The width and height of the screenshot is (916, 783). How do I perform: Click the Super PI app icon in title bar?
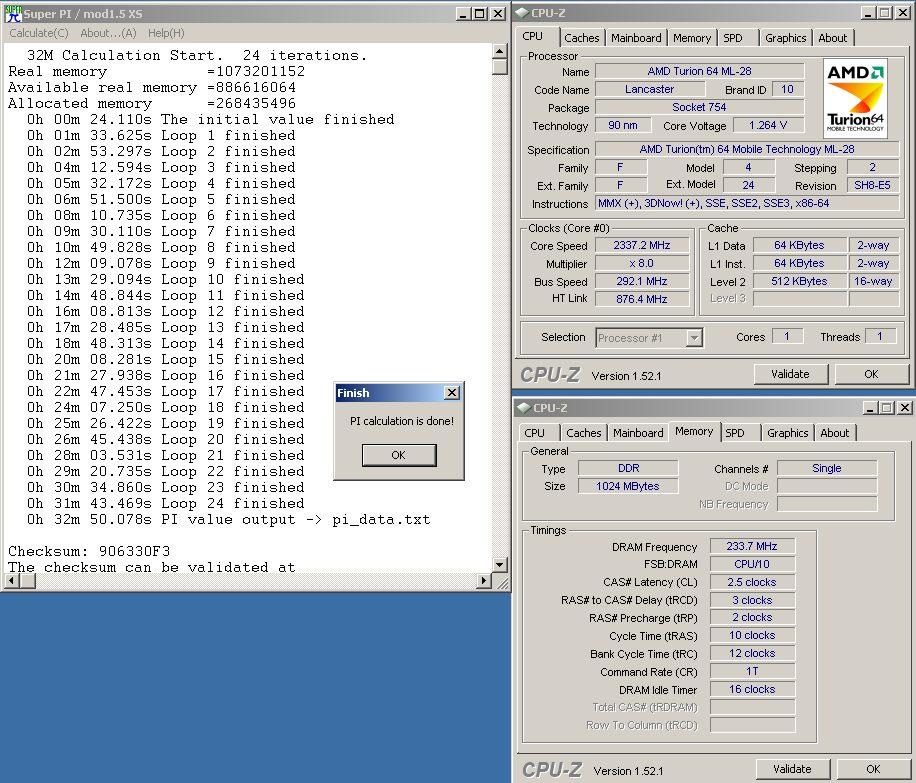click(13, 13)
